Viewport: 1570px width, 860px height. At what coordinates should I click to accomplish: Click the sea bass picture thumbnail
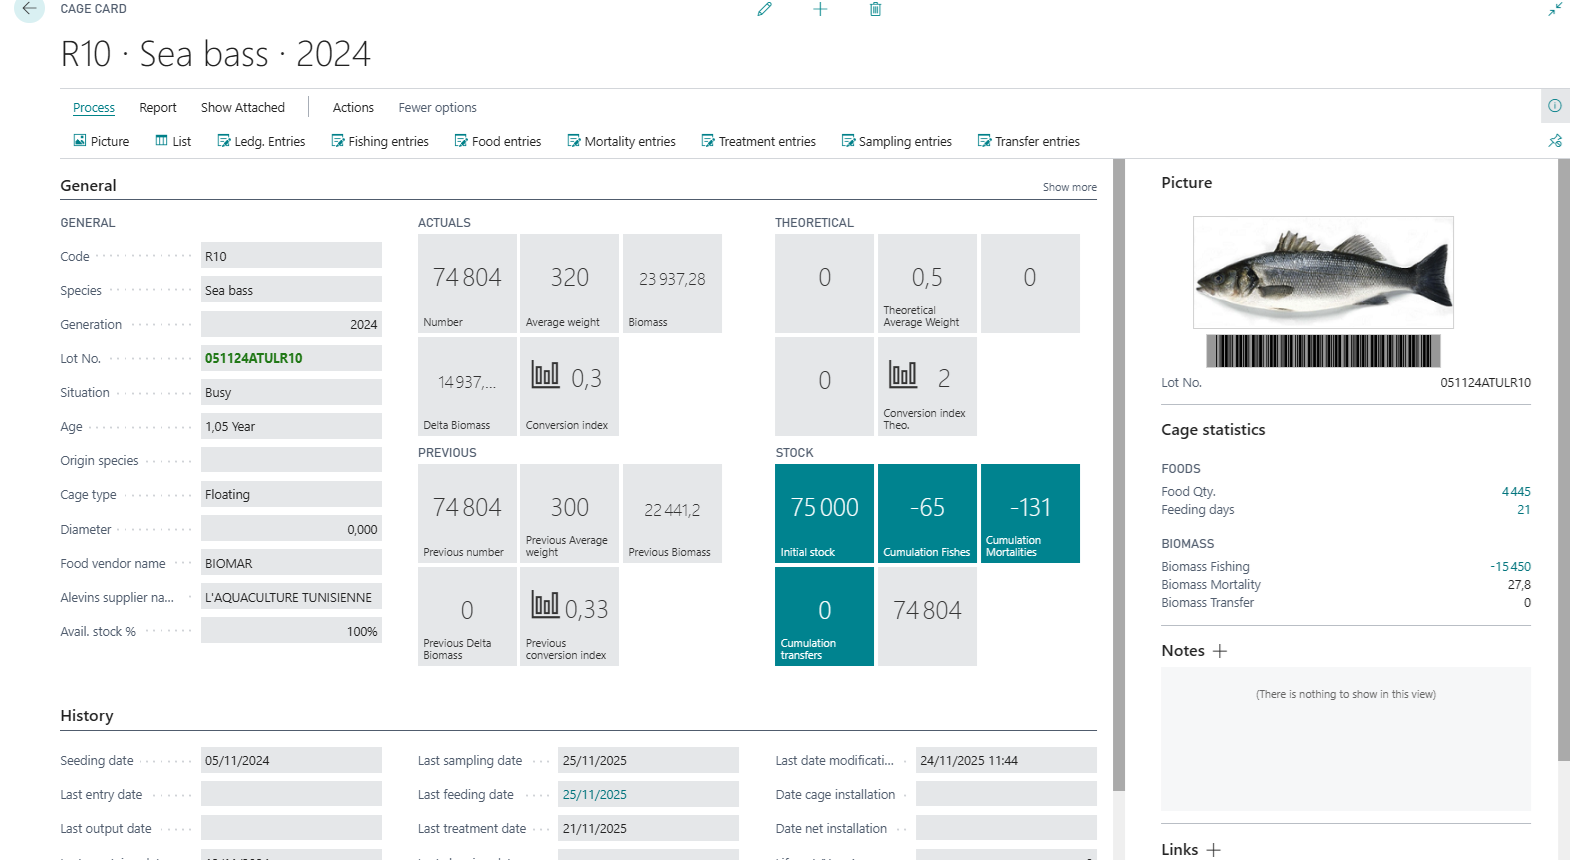coord(1323,272)
